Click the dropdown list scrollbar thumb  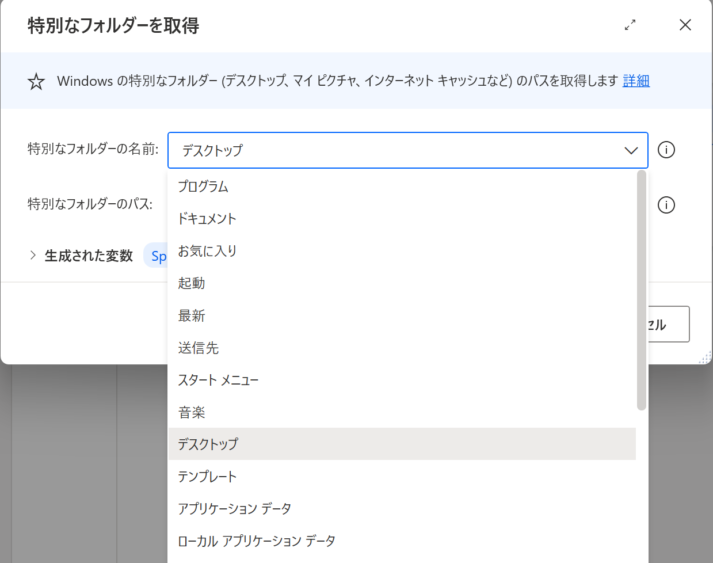click(641, 290)
